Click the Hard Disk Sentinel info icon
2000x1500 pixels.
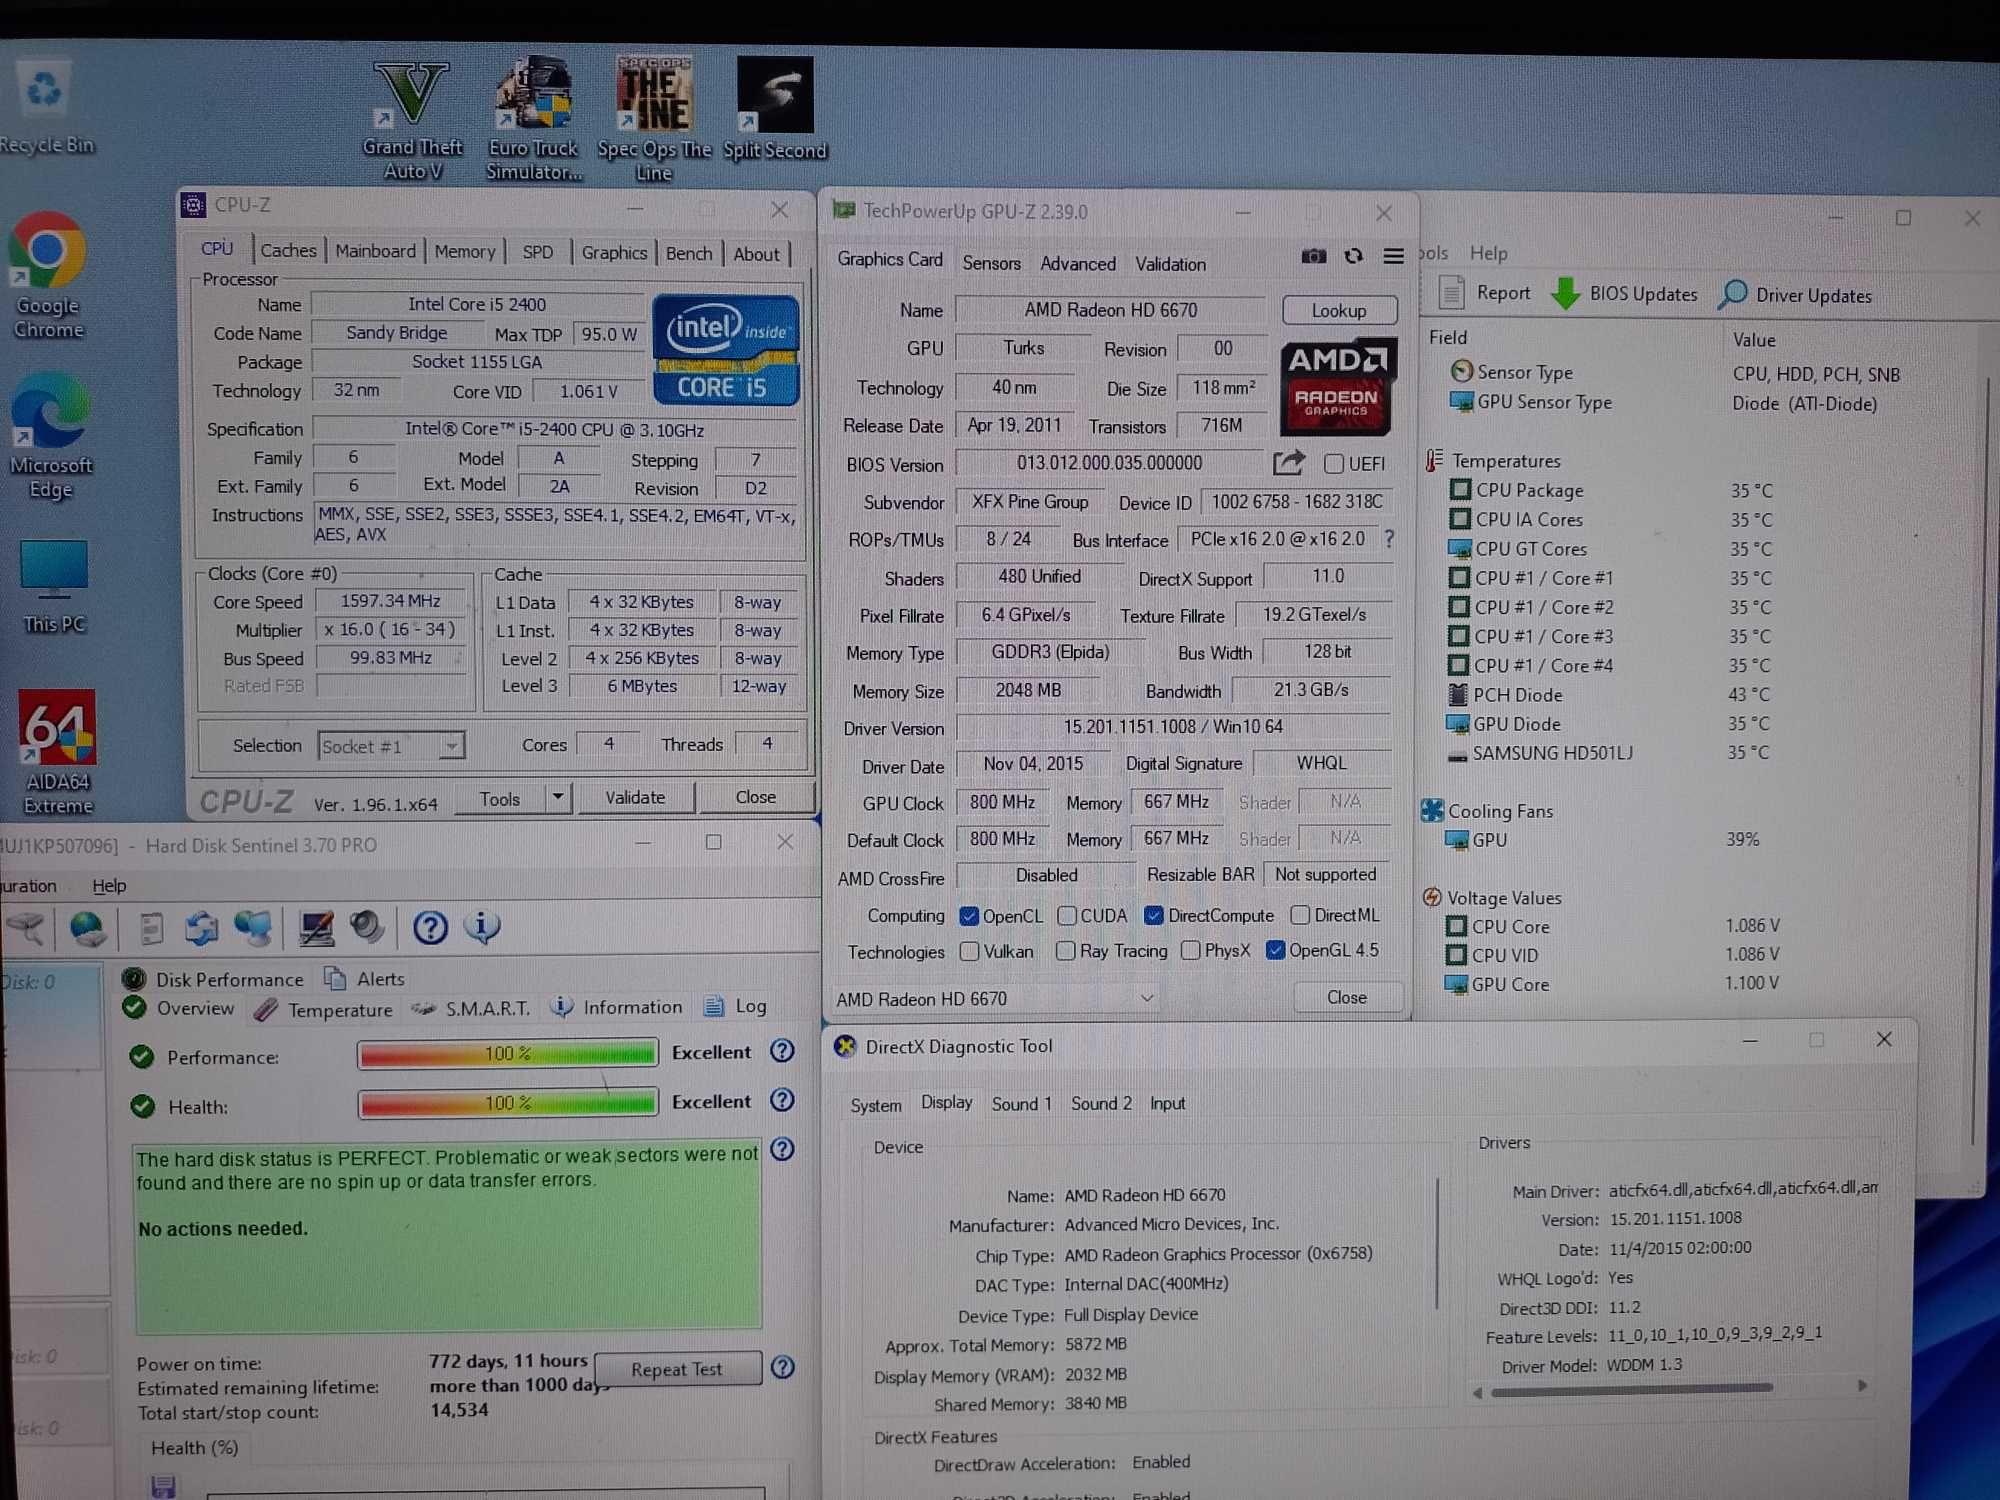click(x=482, y=927)
